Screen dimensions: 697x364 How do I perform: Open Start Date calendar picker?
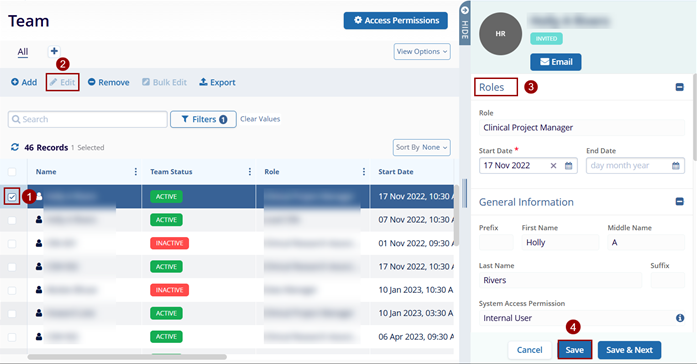tap(569, 166)
